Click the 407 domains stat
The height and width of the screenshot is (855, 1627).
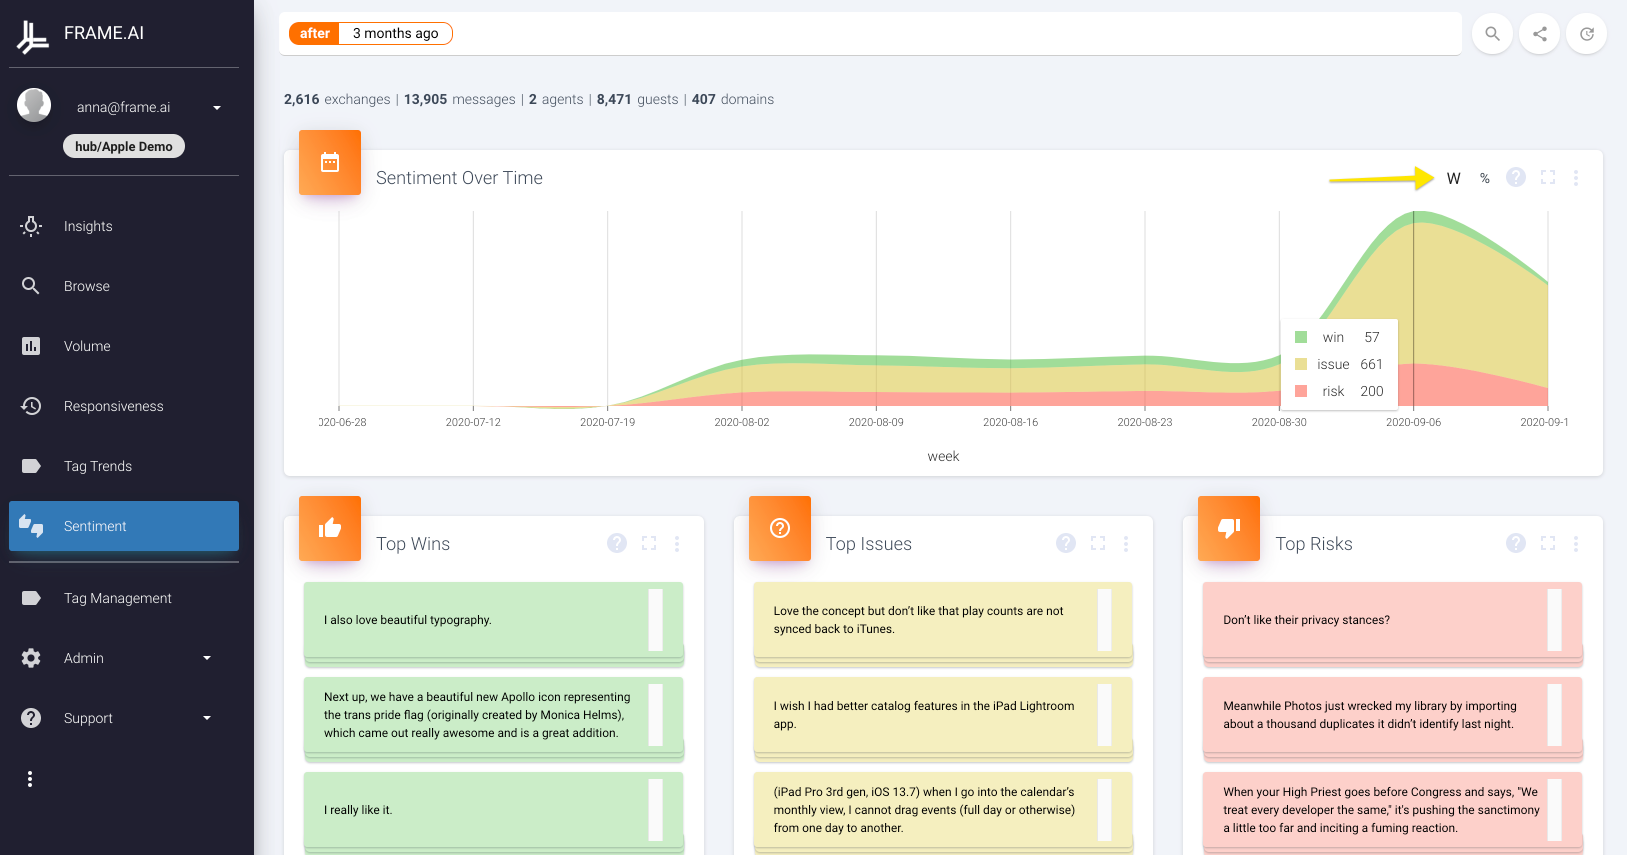733,99
